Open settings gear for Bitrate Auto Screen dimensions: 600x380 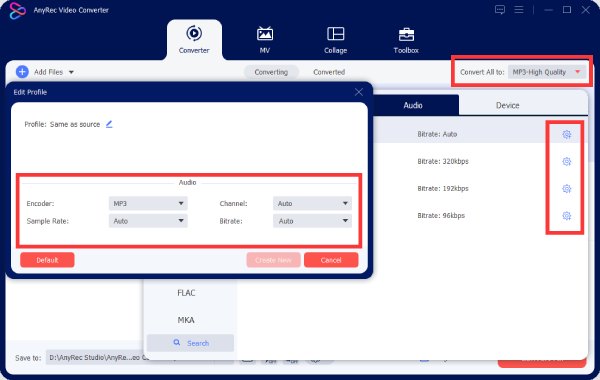click(567, 134)
